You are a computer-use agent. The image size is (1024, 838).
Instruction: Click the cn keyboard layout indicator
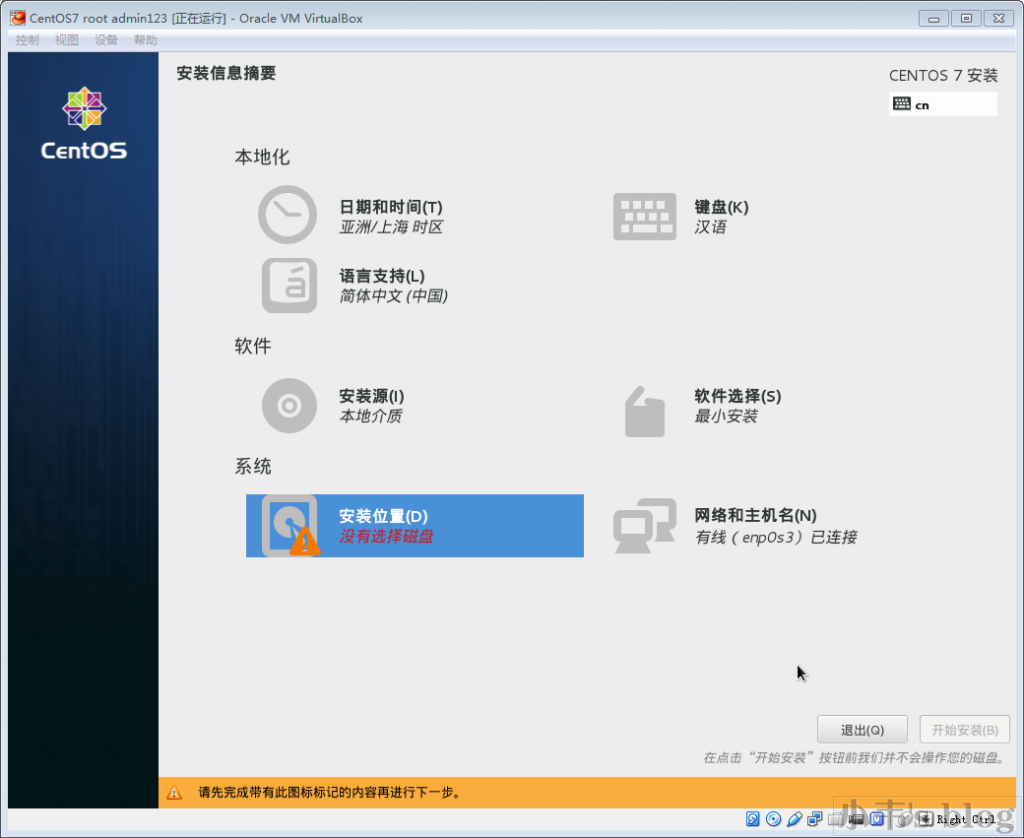[x=942, y=105]
